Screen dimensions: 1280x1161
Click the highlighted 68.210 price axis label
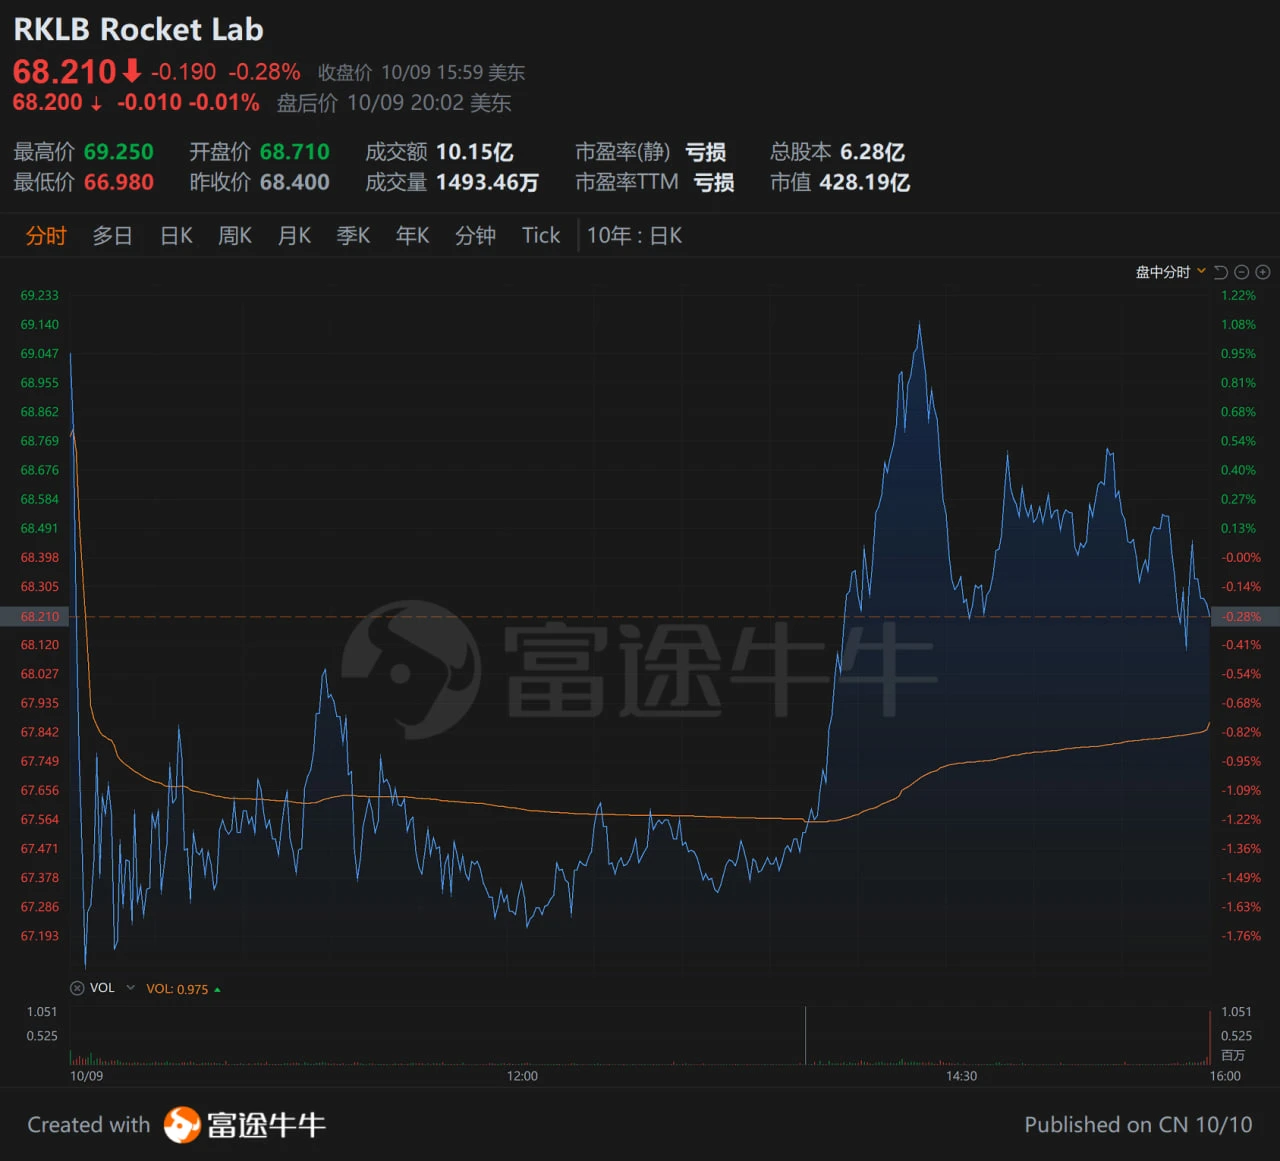[x=35, y=616]
